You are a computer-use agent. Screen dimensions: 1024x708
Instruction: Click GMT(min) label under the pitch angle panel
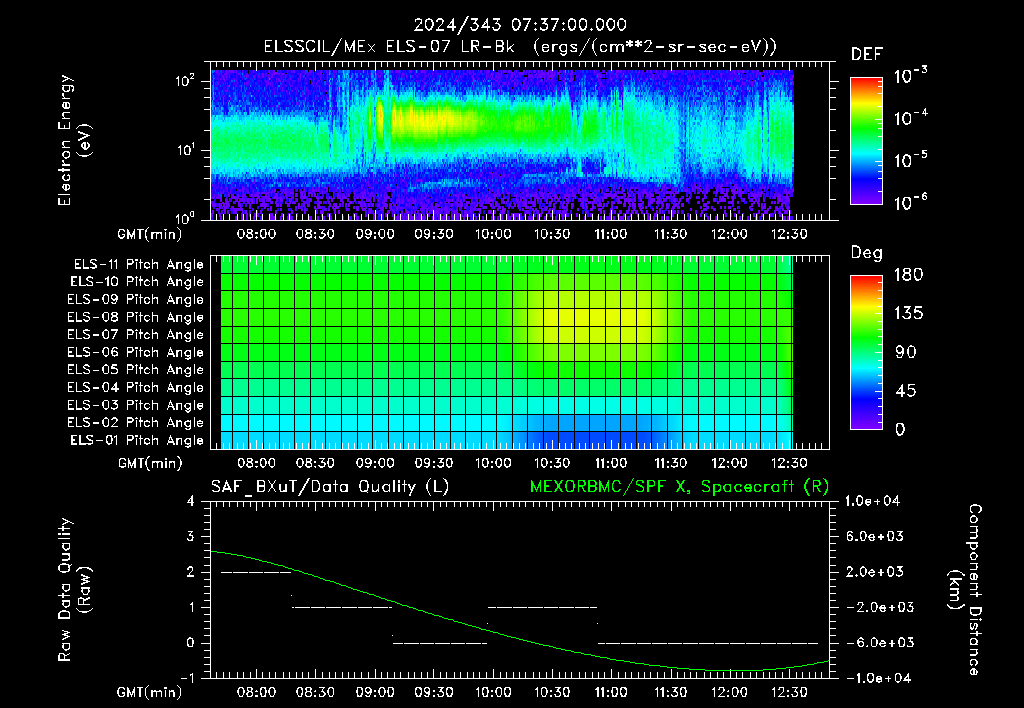pos(150,464)
